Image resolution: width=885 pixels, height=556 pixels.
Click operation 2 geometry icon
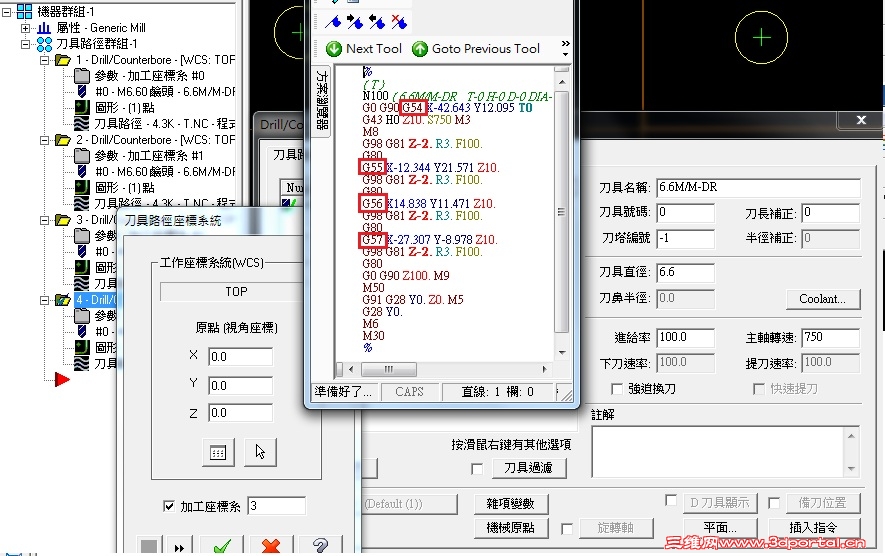point(82,187)
